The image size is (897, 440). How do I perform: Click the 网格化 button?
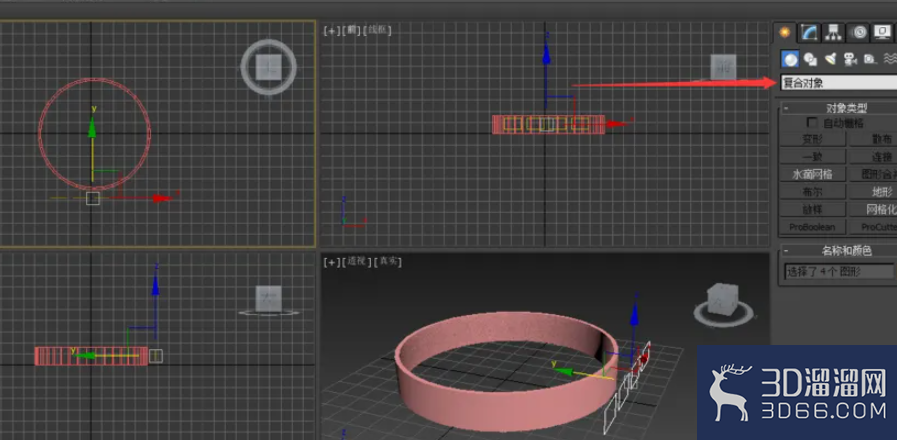tap(873, 209)
